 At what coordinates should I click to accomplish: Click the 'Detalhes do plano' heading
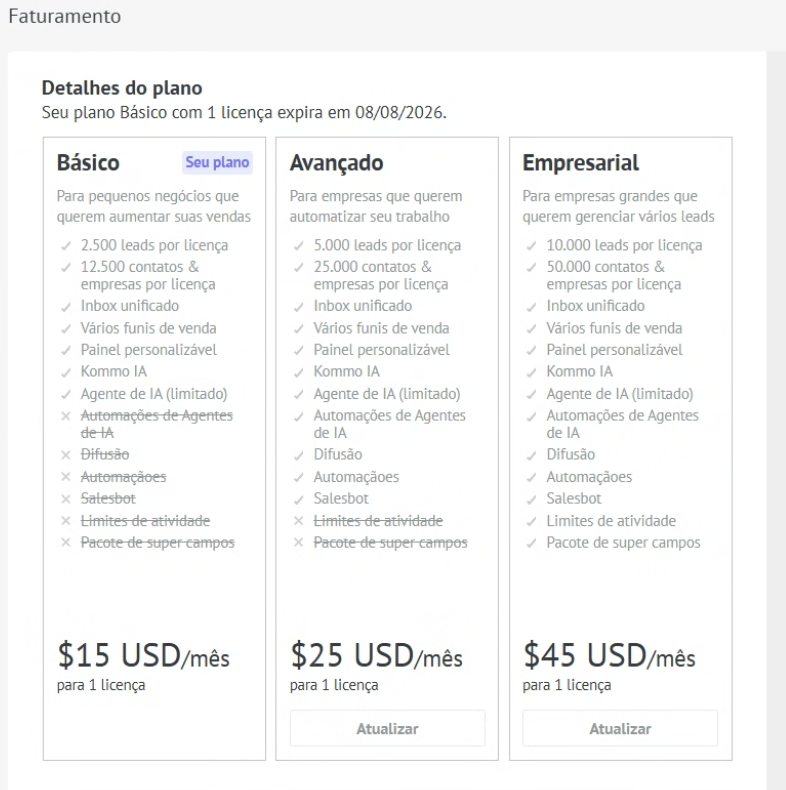122,89
